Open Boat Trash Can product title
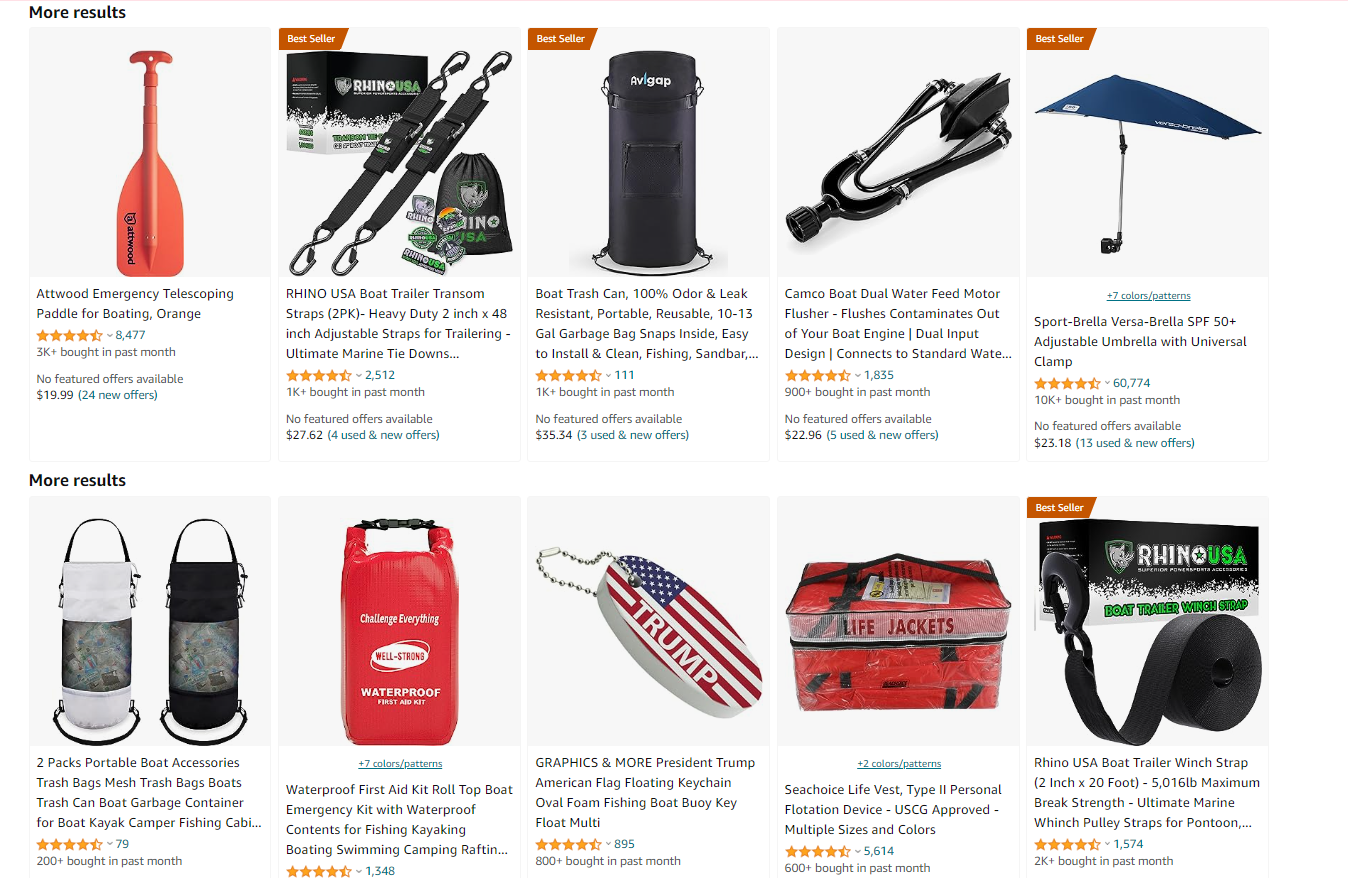This screenshot has width=1348, height=878. click(x=647, y=324)
